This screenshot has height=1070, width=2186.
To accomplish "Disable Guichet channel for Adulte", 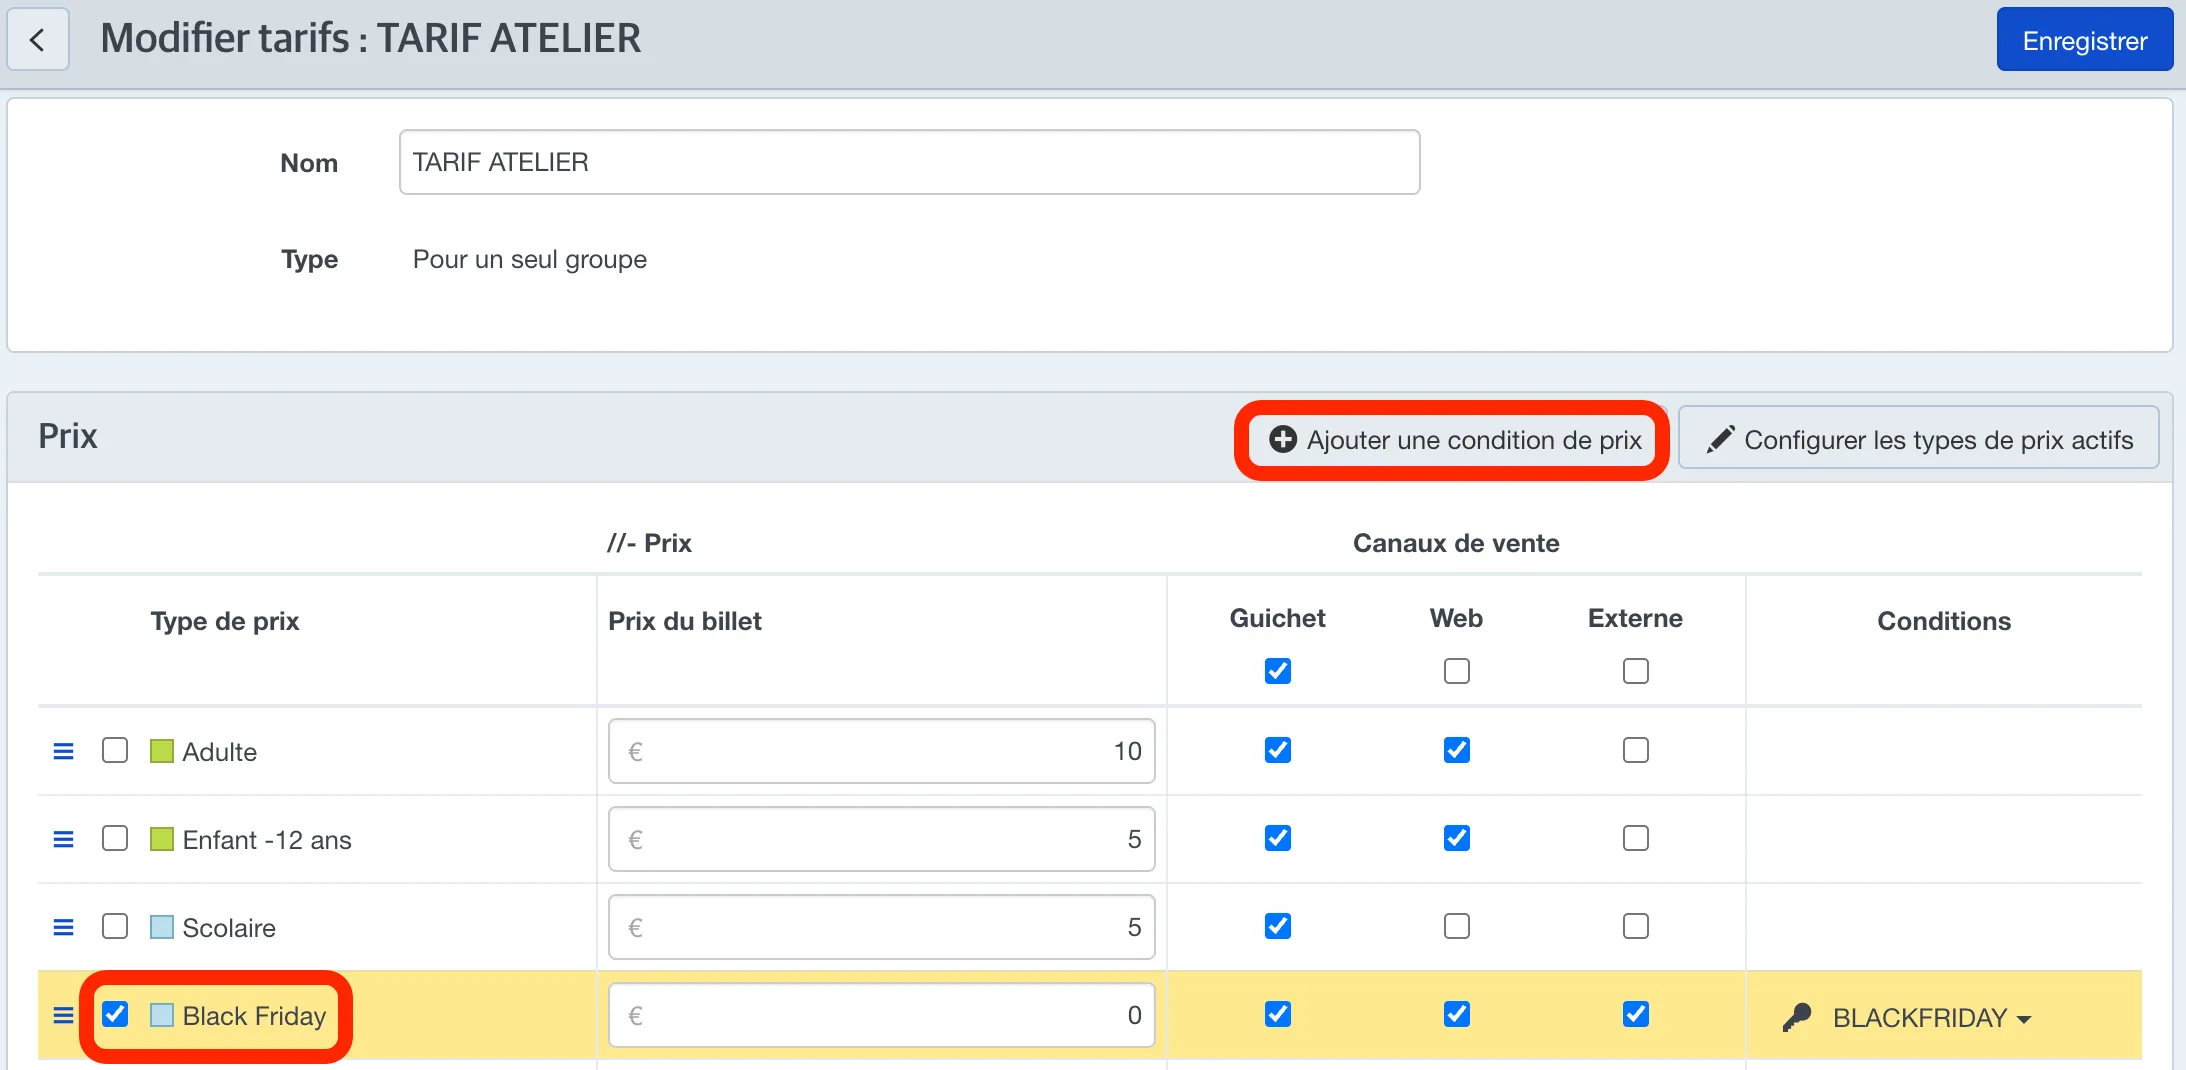I will point(1278,750).
